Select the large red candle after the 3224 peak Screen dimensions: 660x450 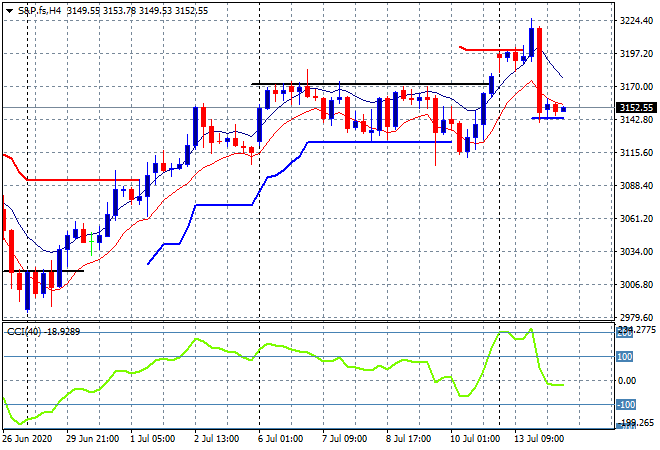pos(539,70)
